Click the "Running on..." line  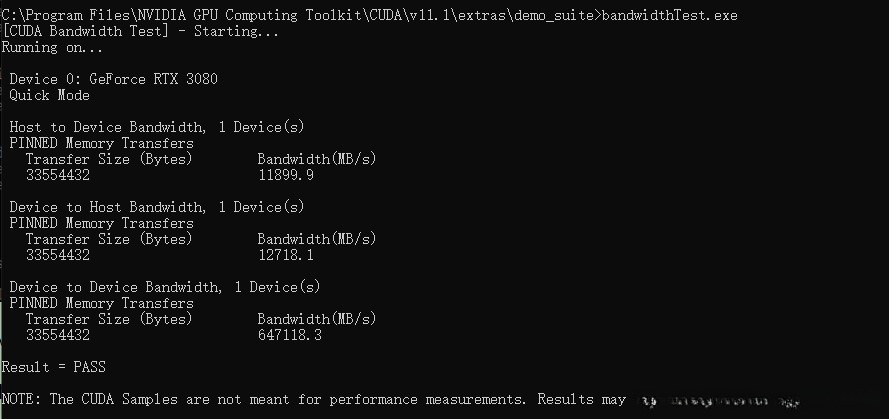[52, 48]
